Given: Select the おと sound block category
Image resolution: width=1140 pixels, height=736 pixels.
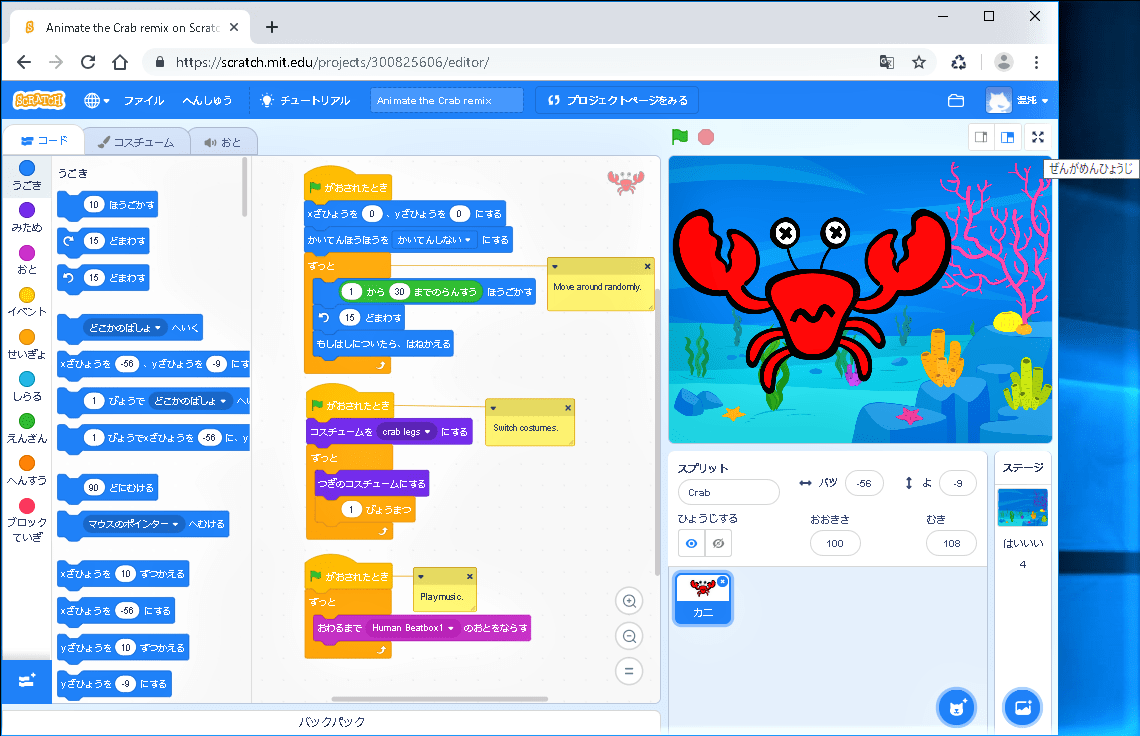Looking at the screenshot, I should click(27, 260).
